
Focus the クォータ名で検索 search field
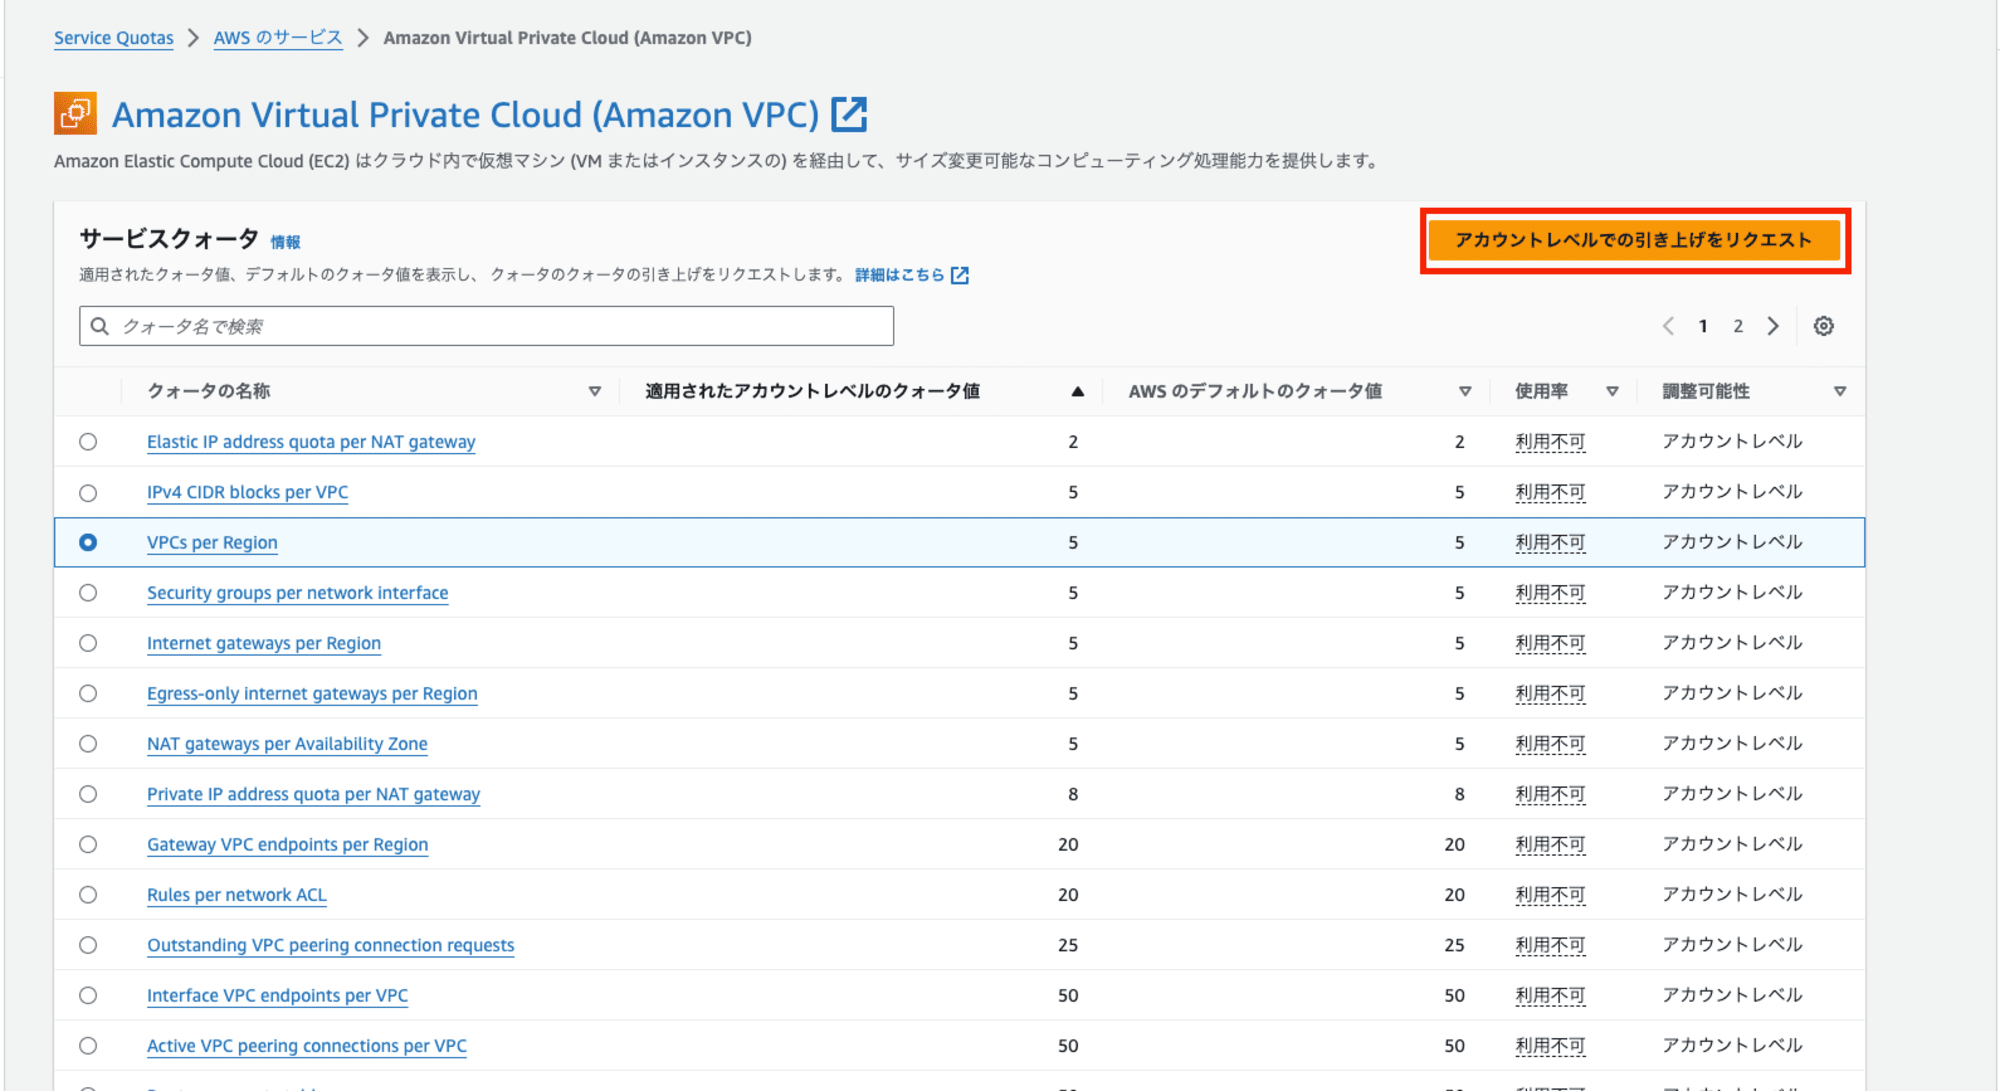point(486,326)
